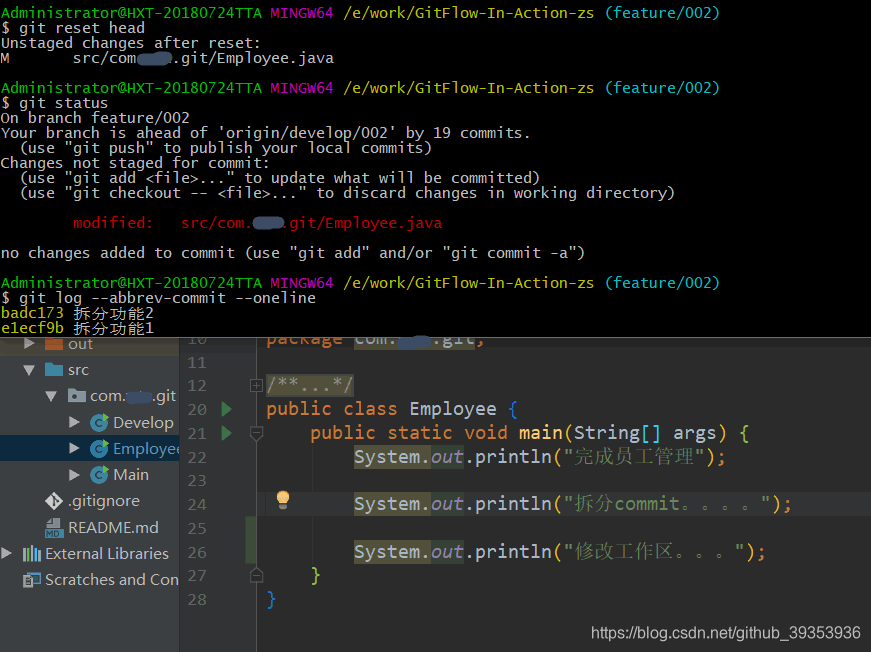871x652 pixels.
Task: Click the Scratches and Consoles icon
Action: 32,580
